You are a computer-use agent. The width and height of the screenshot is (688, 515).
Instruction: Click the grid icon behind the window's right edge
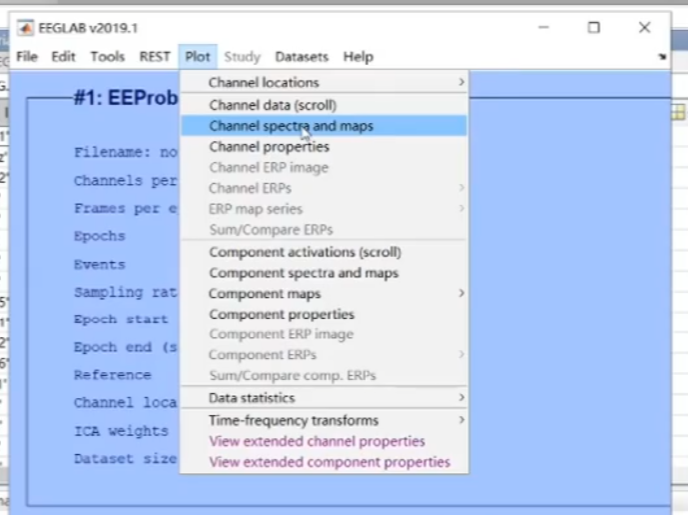pyautogui.click(x=678, y=112)
